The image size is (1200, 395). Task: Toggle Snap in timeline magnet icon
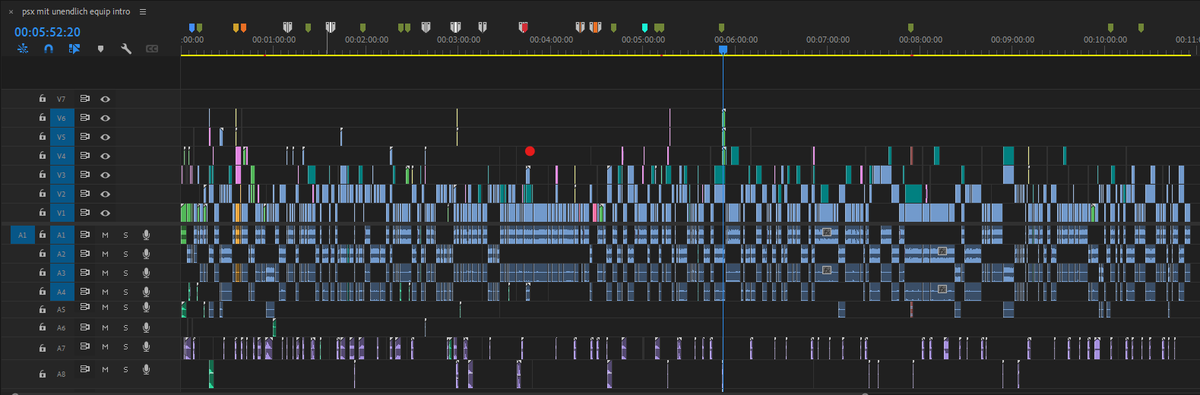(48, 48)
